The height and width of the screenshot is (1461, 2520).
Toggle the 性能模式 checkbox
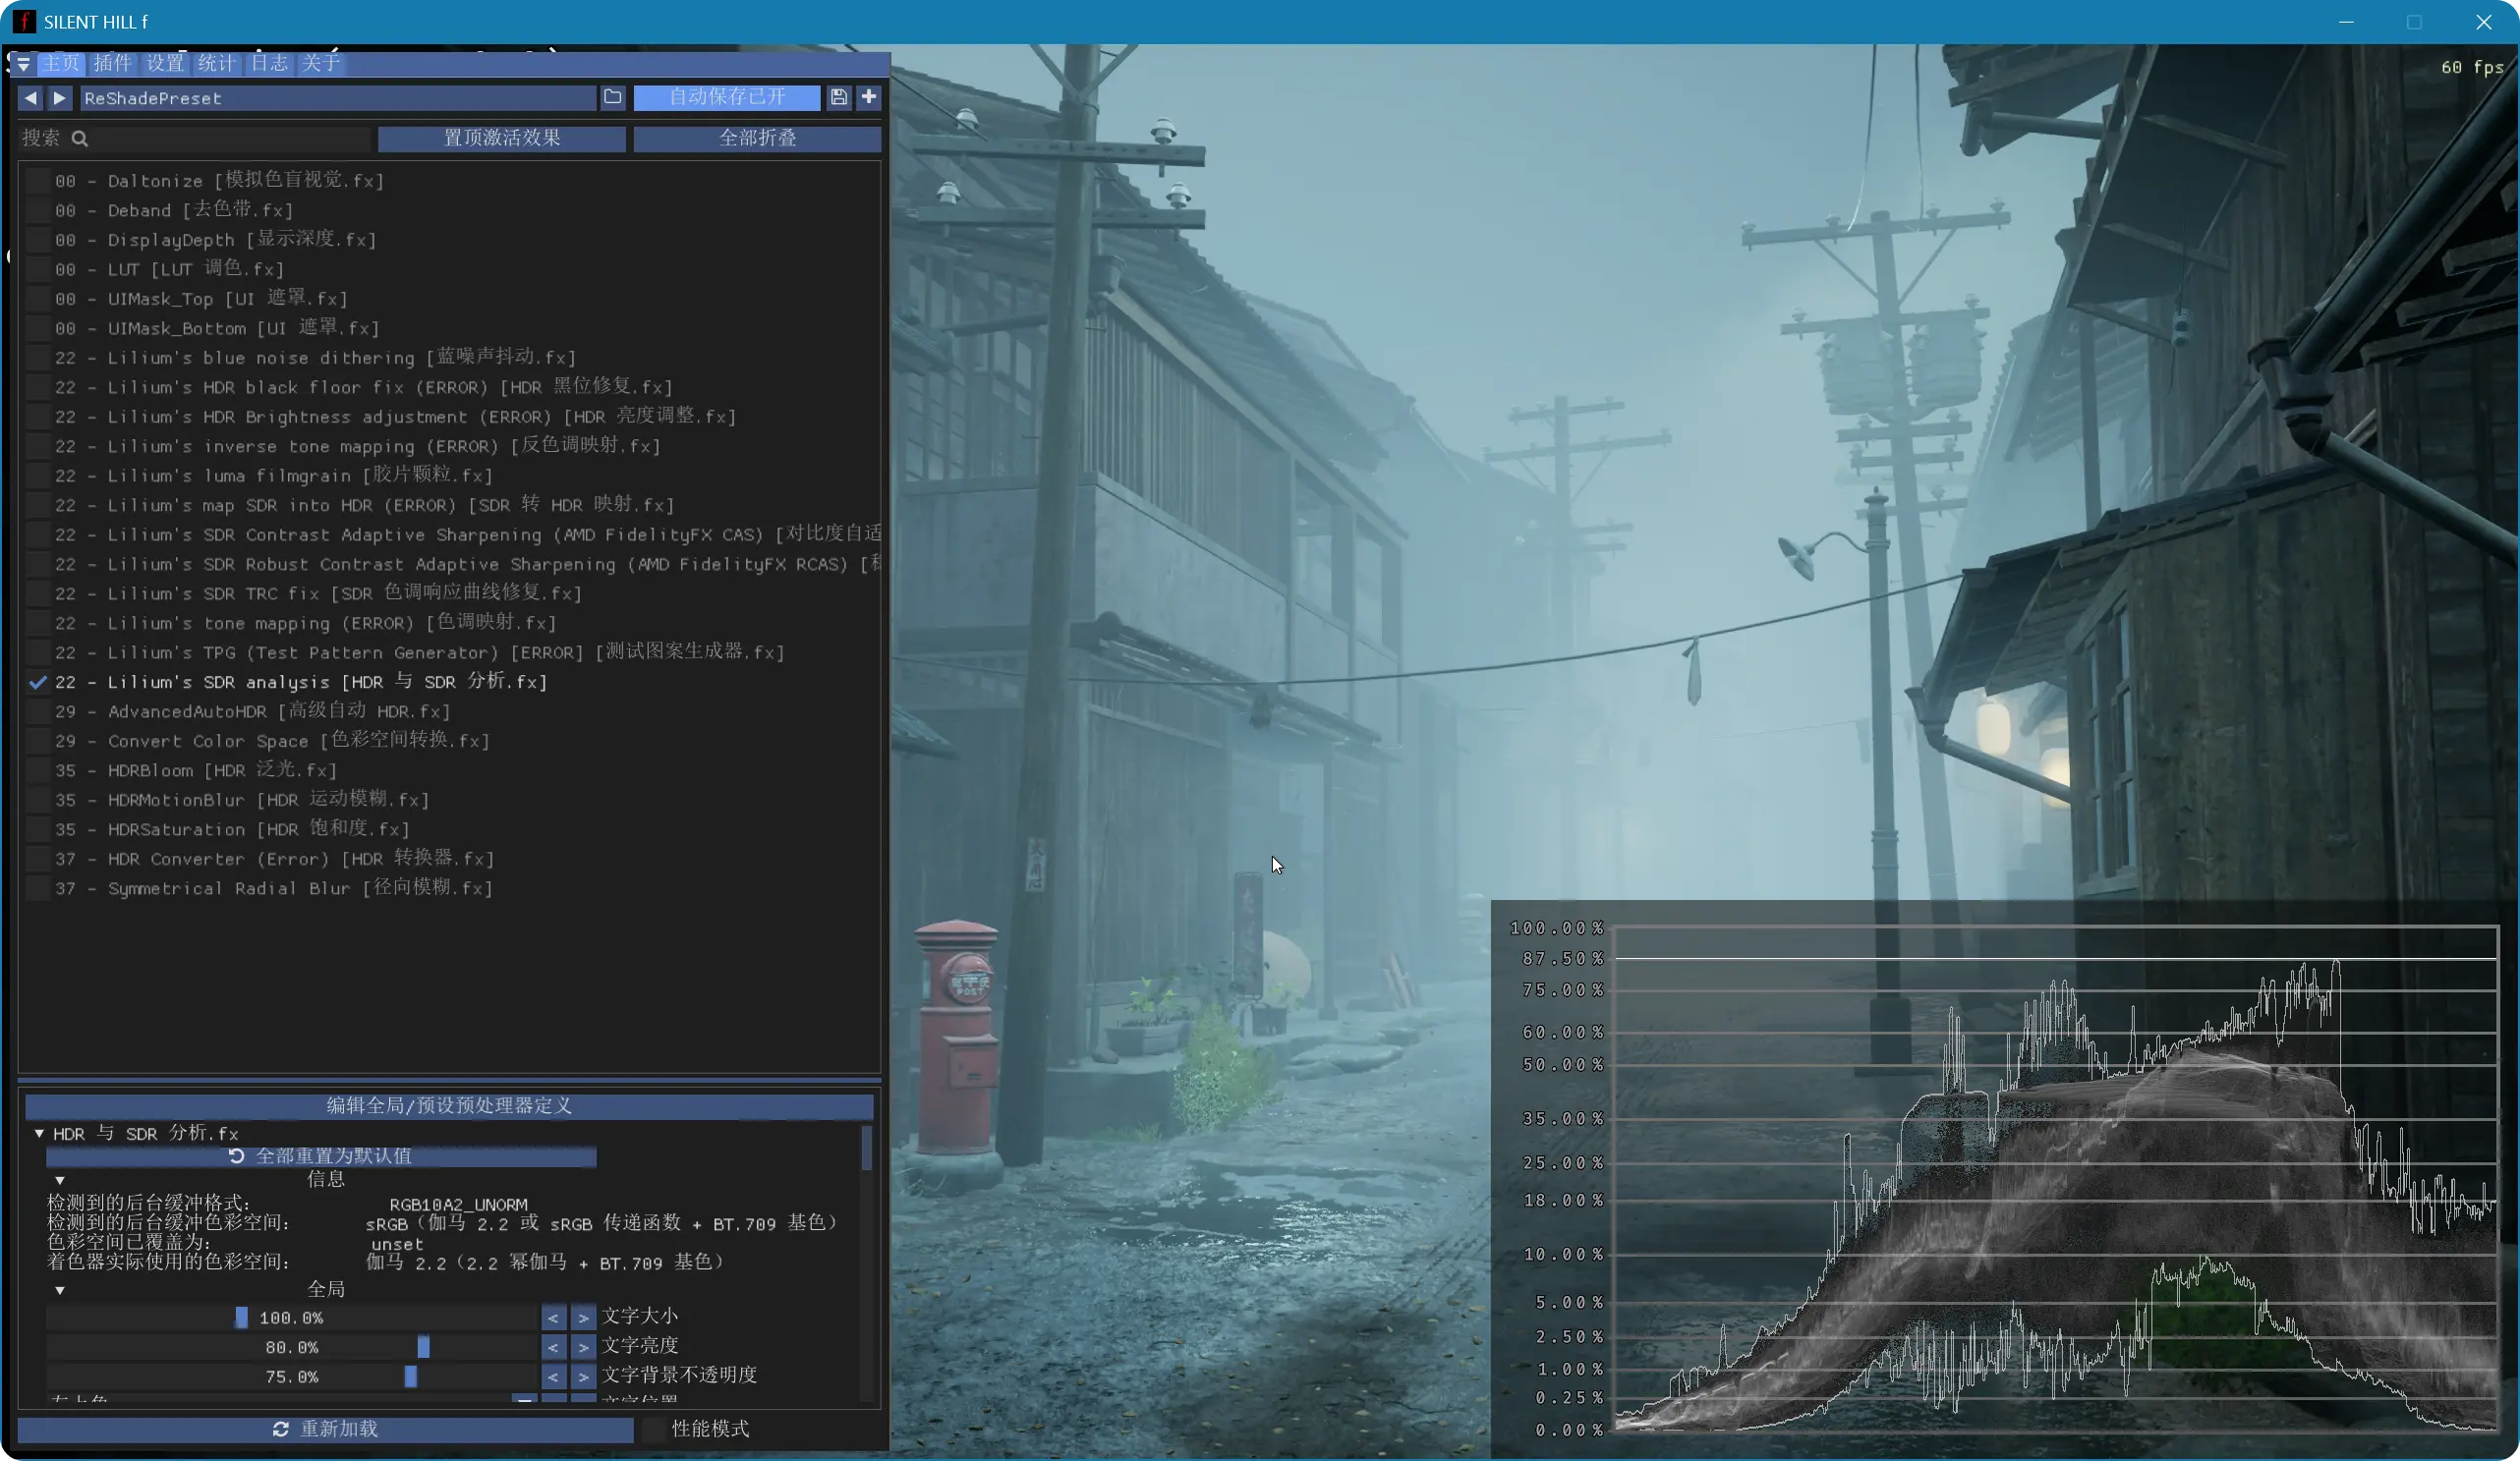point(654,1430)
